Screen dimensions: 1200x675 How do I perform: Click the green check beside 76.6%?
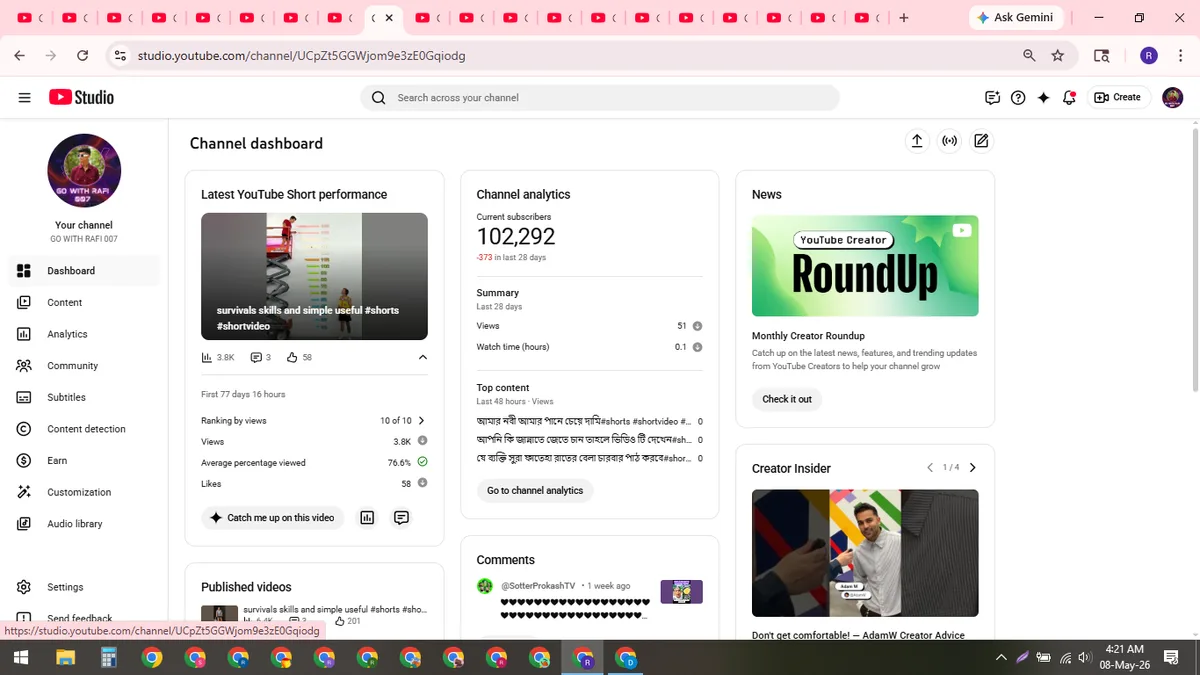click(x=422, y=462)
